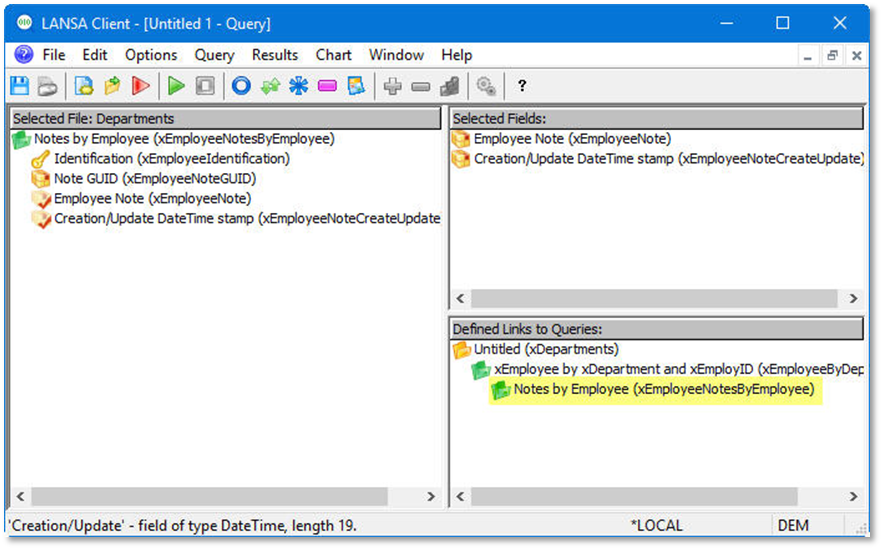The width and height of the screenshot is (882, 549).
Task: Click the Note GUID field cube icon
Action: [40, 179]
